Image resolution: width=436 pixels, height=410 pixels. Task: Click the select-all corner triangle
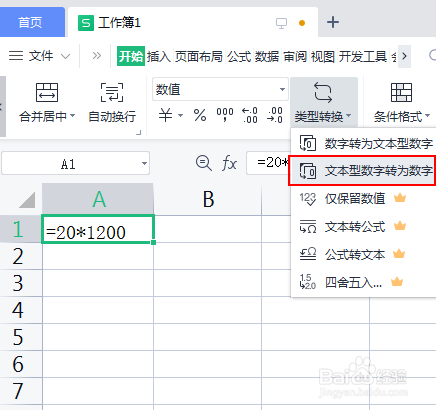[27, 200]
